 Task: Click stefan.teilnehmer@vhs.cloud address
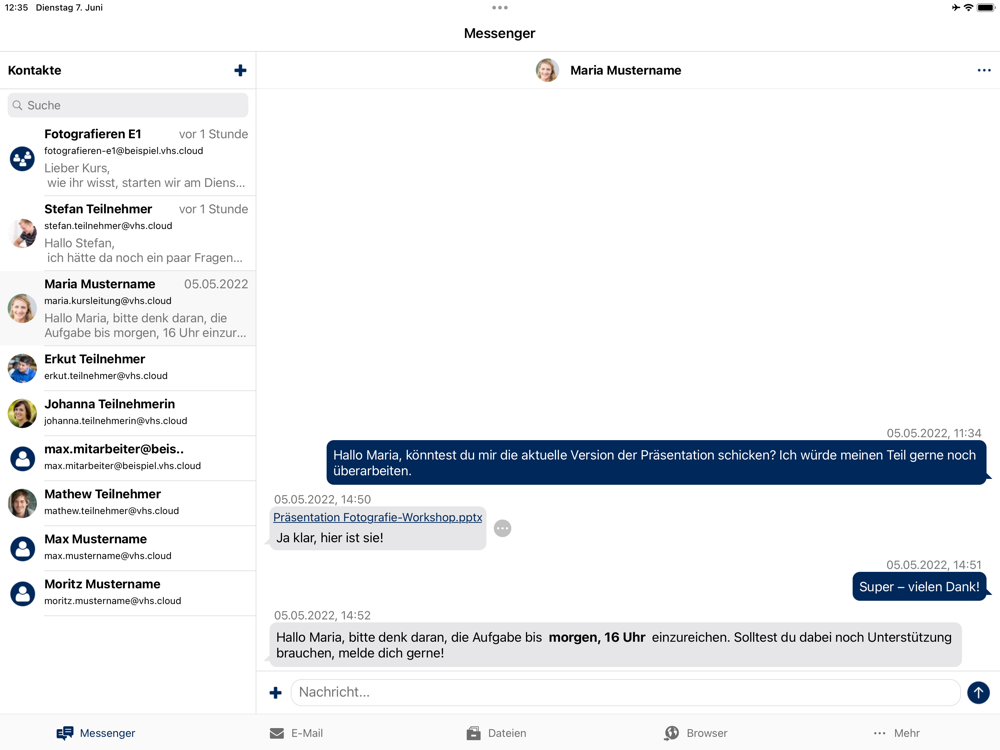108,226
